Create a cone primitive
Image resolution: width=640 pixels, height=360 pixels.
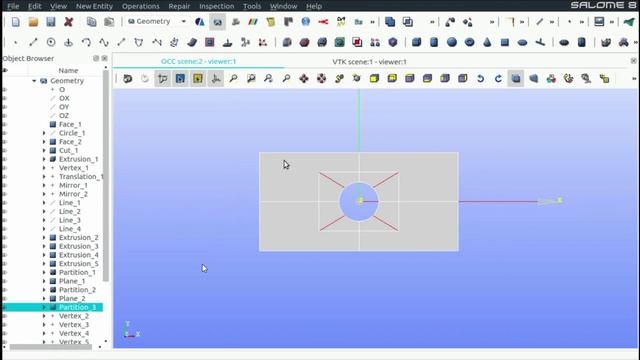[487, 42]
